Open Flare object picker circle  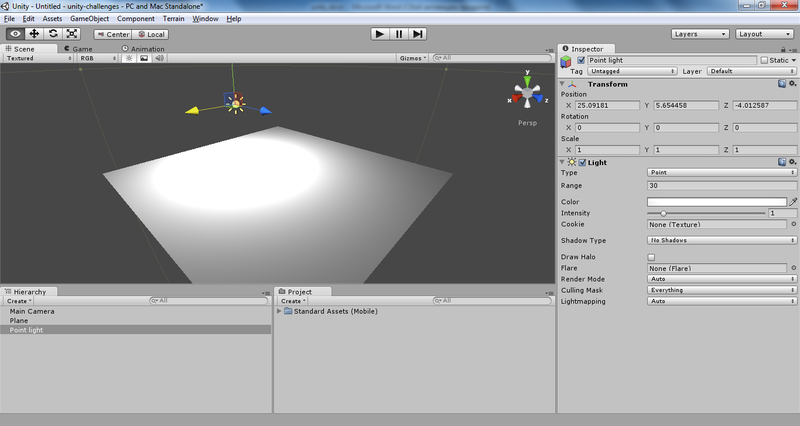click(x=793, y=268)
